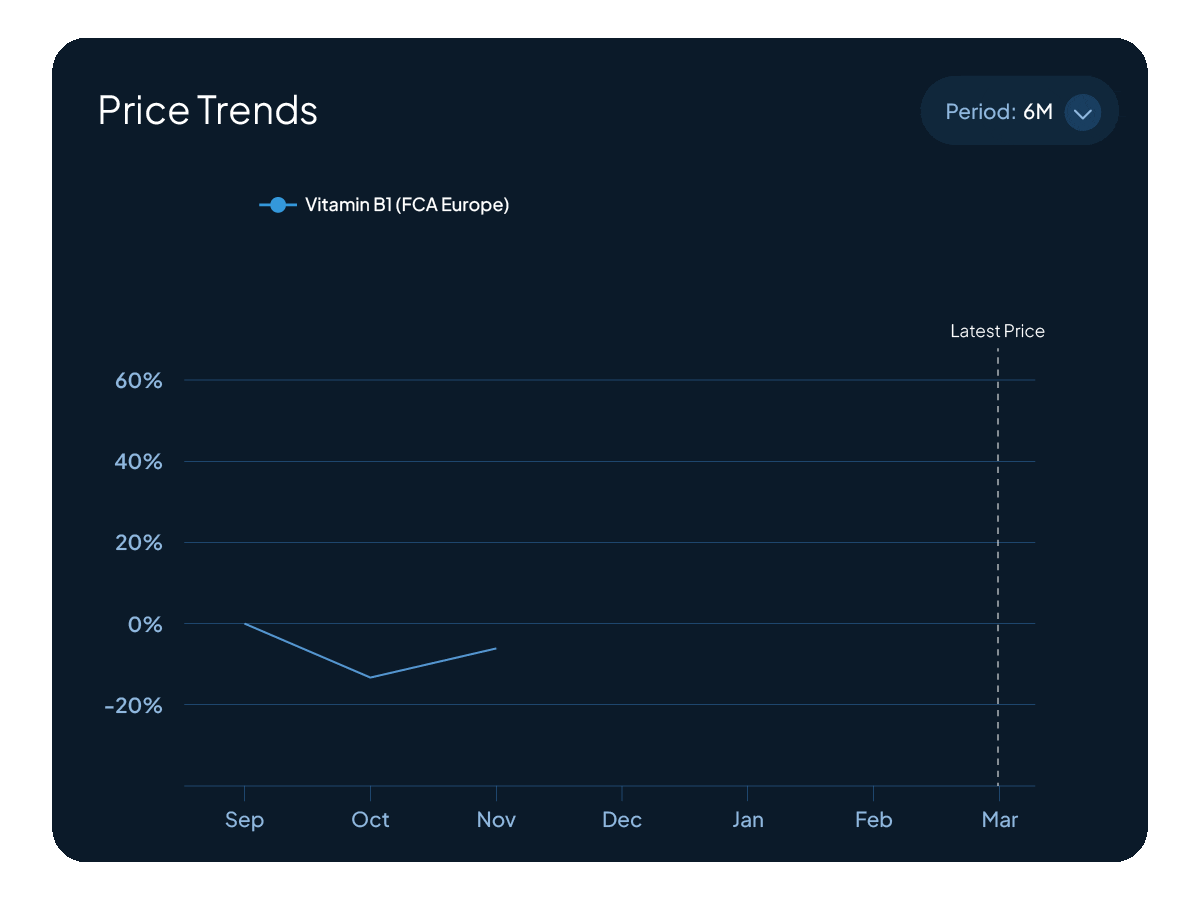Click the Sep label on x-axis
1200x900 pixels.
(x=245, y=820)
